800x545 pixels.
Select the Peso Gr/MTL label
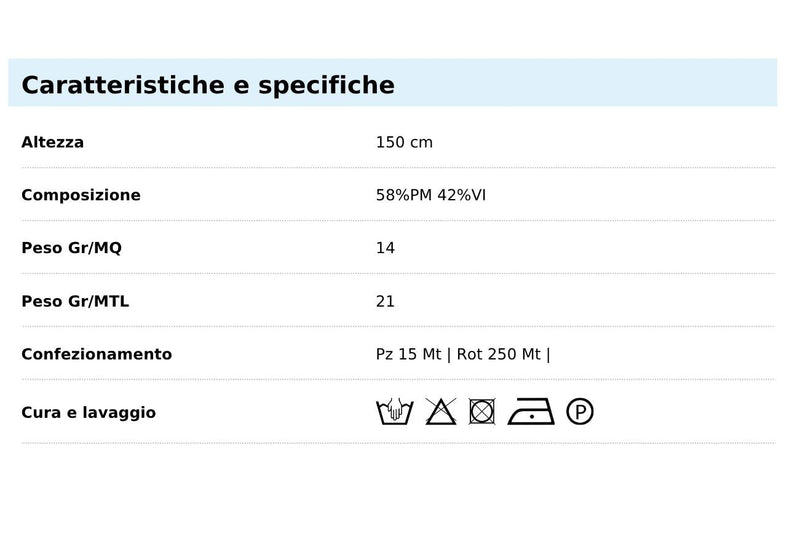[x=75, y=301]
